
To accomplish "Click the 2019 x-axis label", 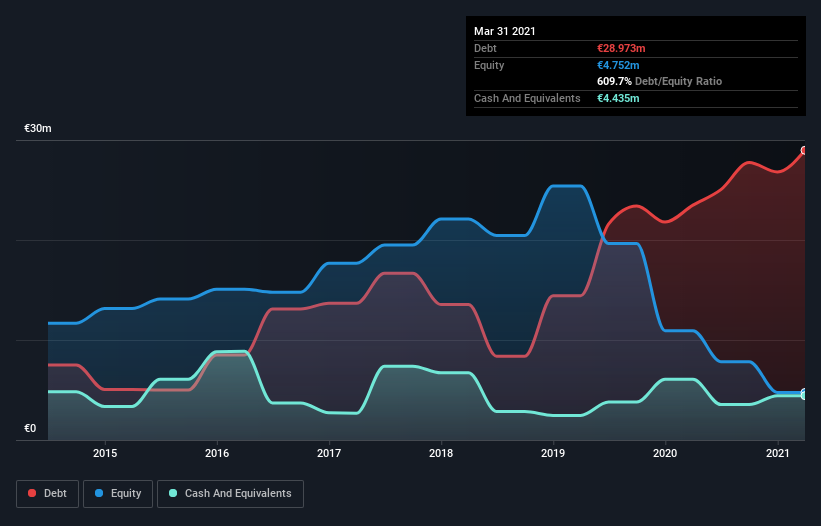I will (x=553, y=453).
